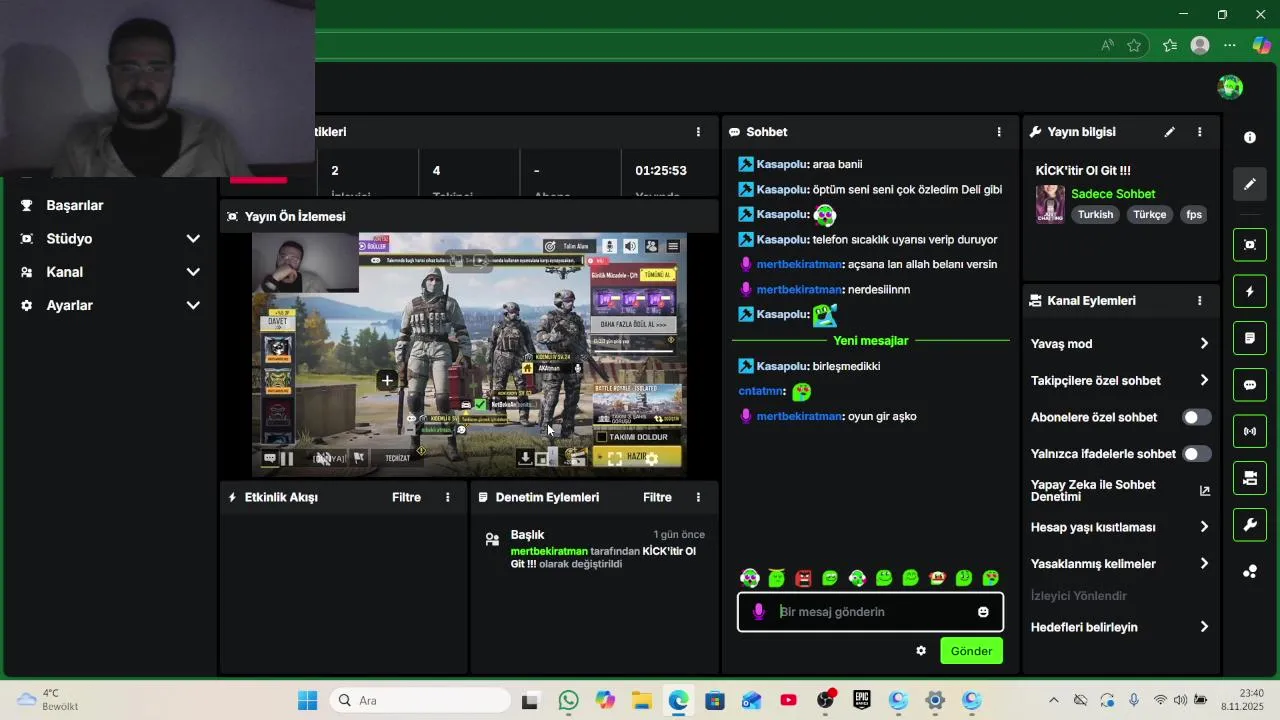
Task: Open the Windows Start menu
Action: point(307,700)
